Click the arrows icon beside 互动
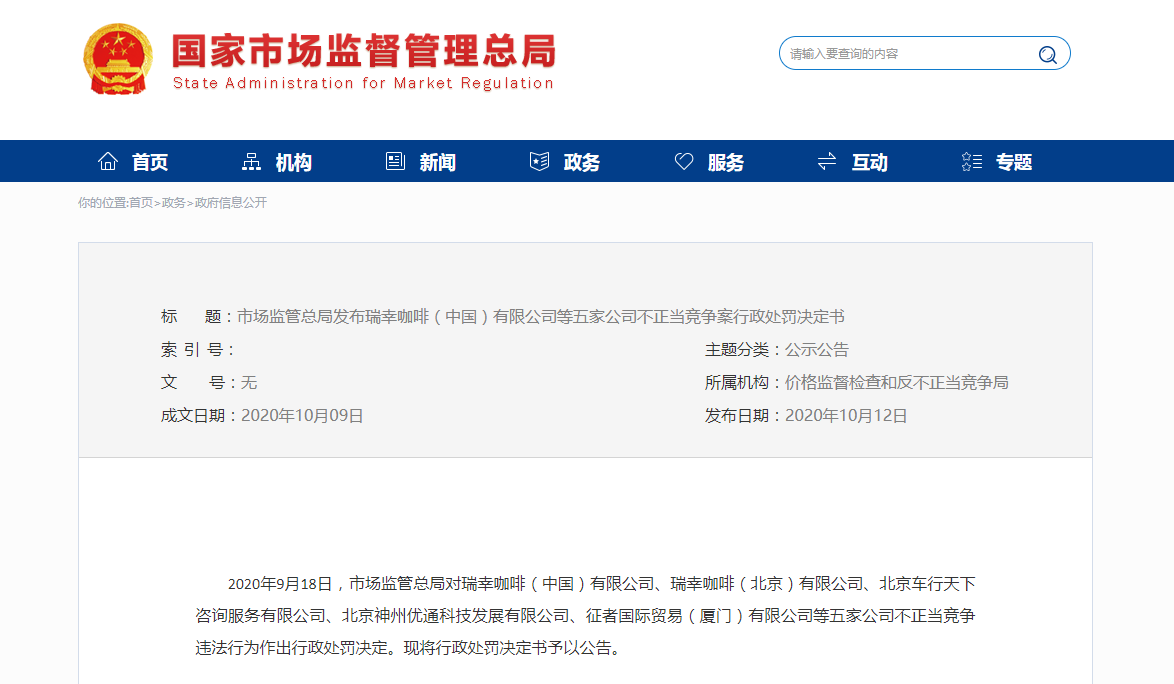Image resolution: width=1174 pixels, height=684 pixels. click(x=826, y=160)
